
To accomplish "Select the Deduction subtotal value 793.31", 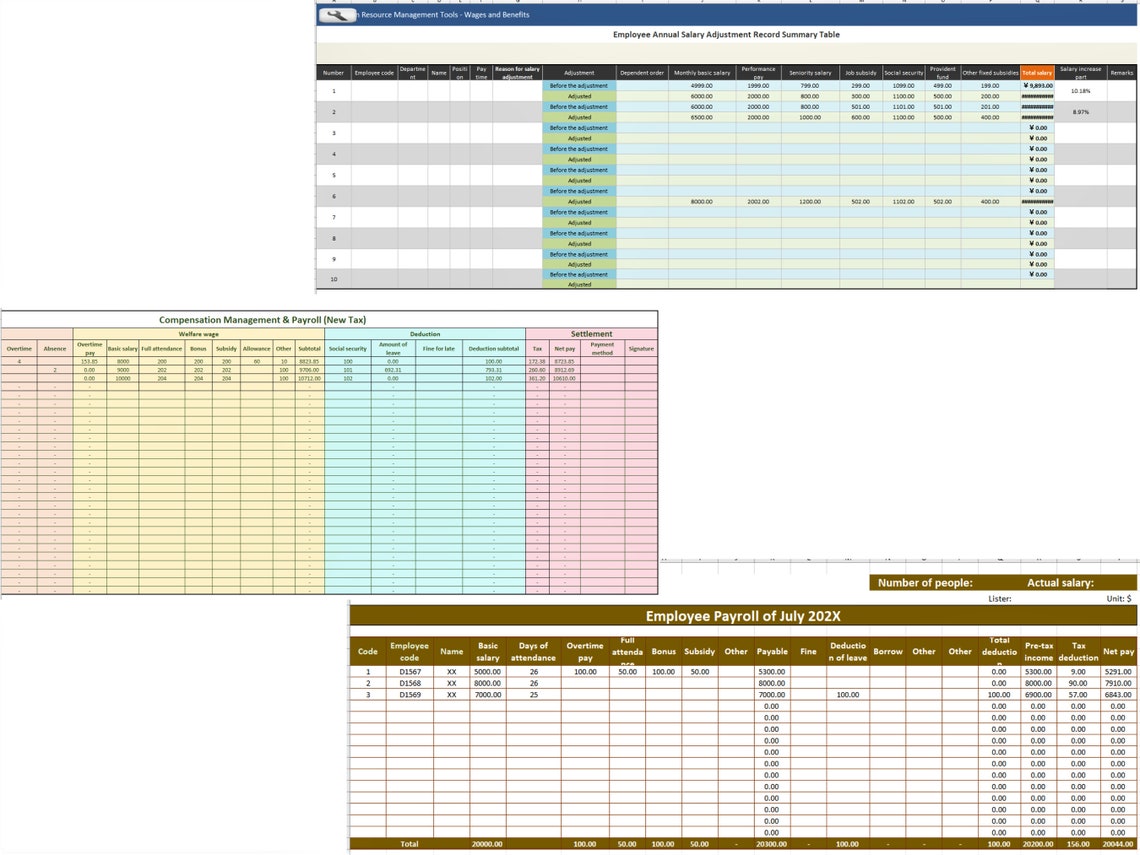I will point(494,368).
